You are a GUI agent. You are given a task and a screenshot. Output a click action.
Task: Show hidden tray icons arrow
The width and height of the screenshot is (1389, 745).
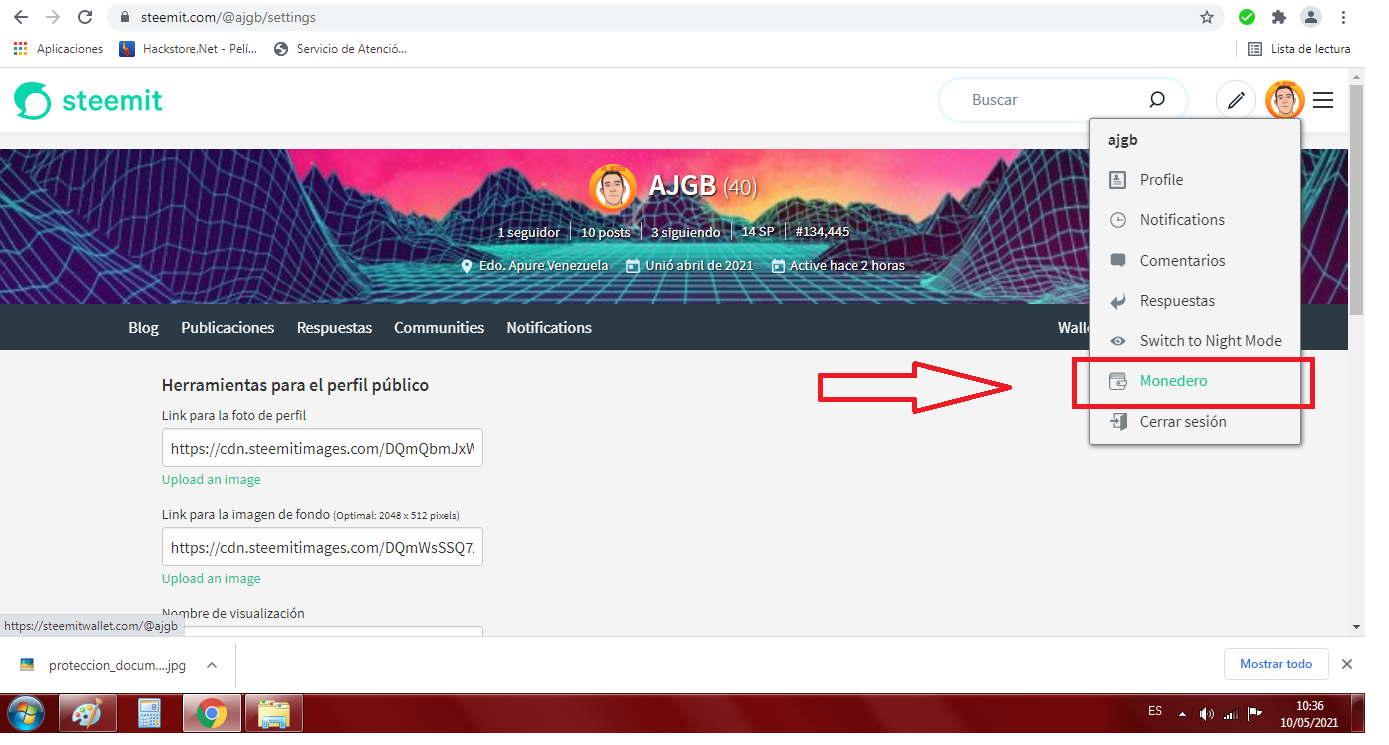pyautogui.click(x=1183, y=714)
